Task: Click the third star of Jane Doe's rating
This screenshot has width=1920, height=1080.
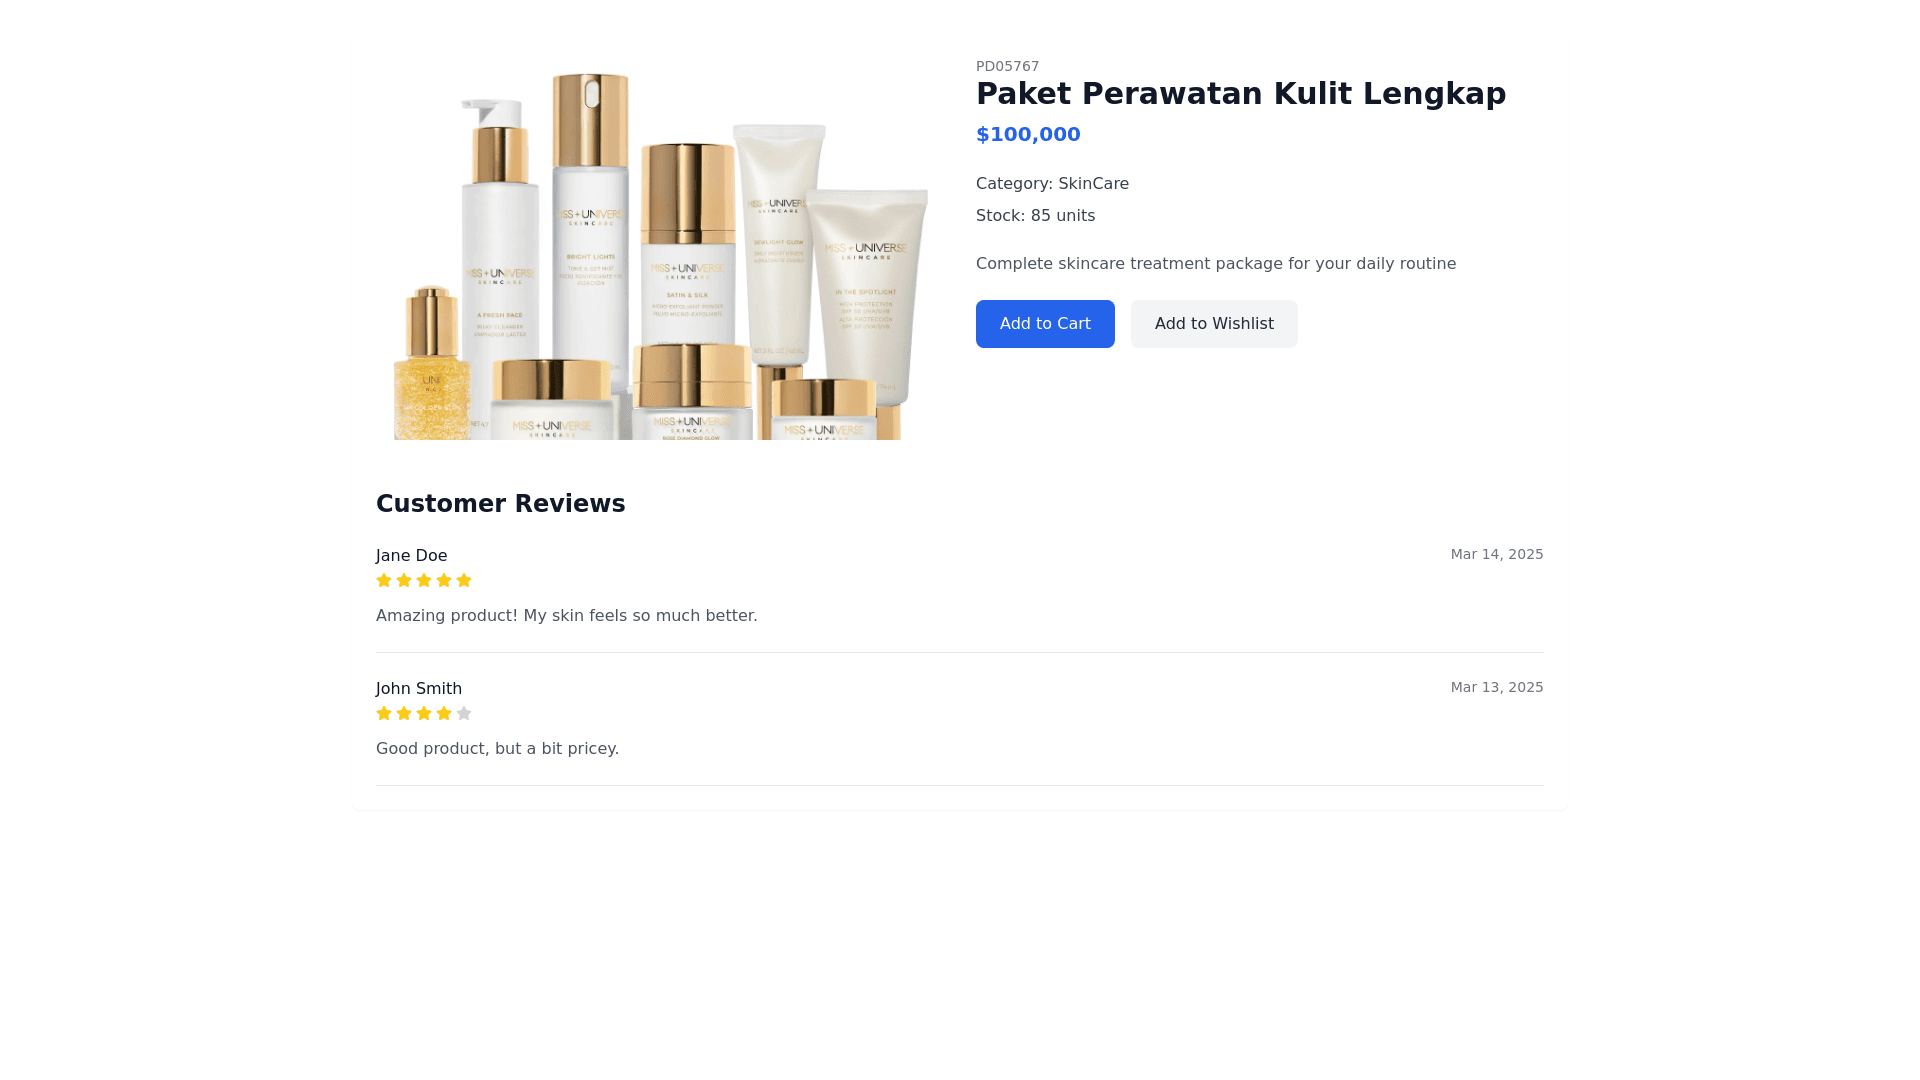Action: point(424,581)
